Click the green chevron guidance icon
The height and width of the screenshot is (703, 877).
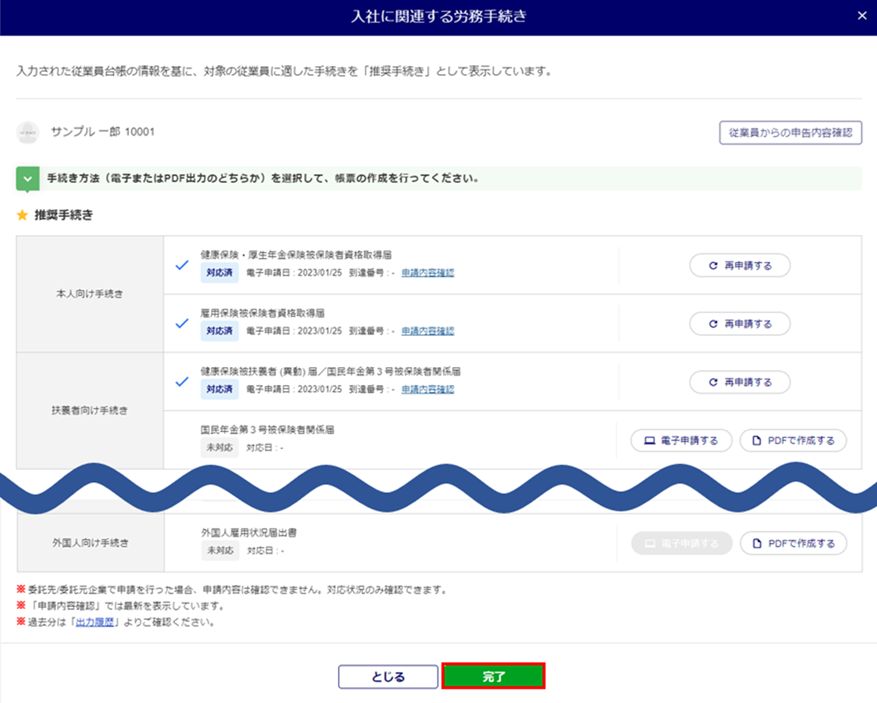pyautogui.click(x=27, y=180)
